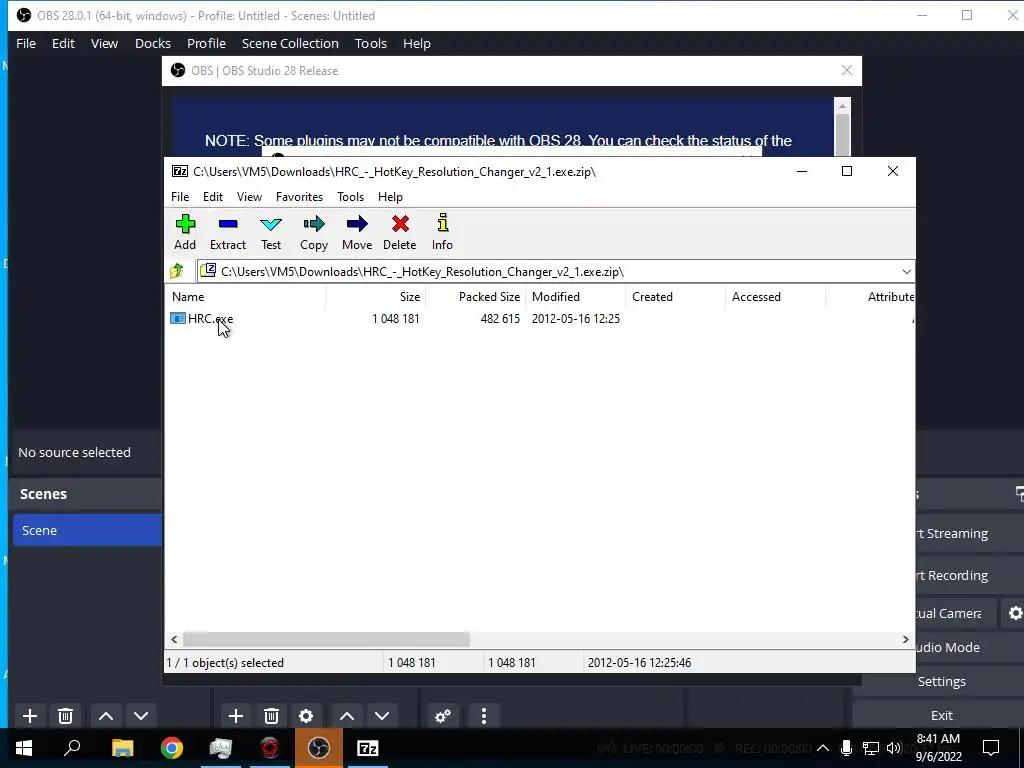Move scene up with the arrow icon
Viewport: 1024px width, 768px height.
pyautogui.click(x=106, y=716)
